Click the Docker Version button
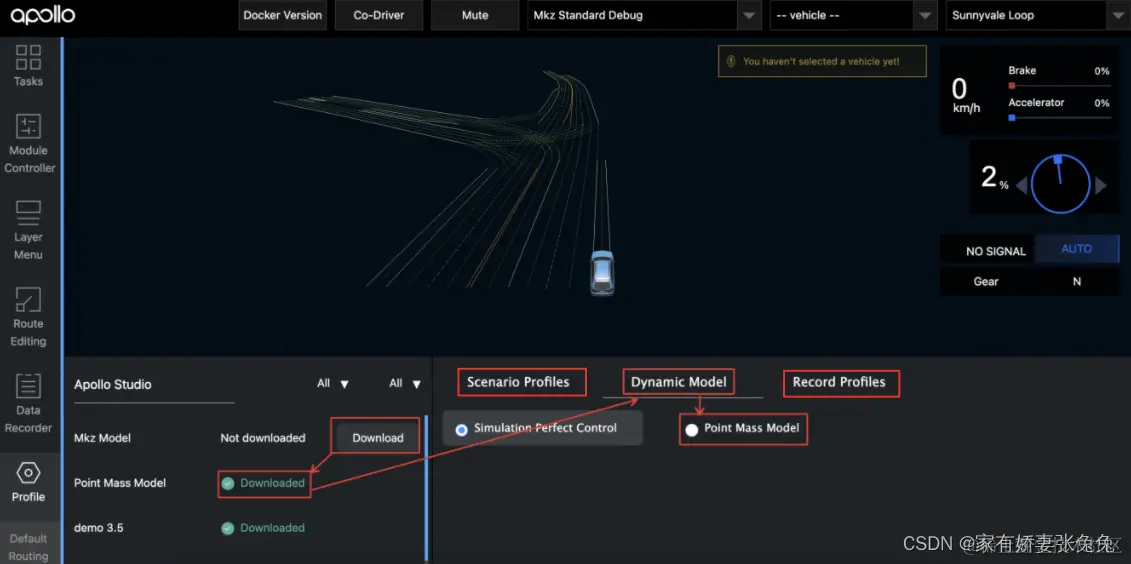Image resolution: width=1131 pixels, height=564 pixels. coord(283,15)
